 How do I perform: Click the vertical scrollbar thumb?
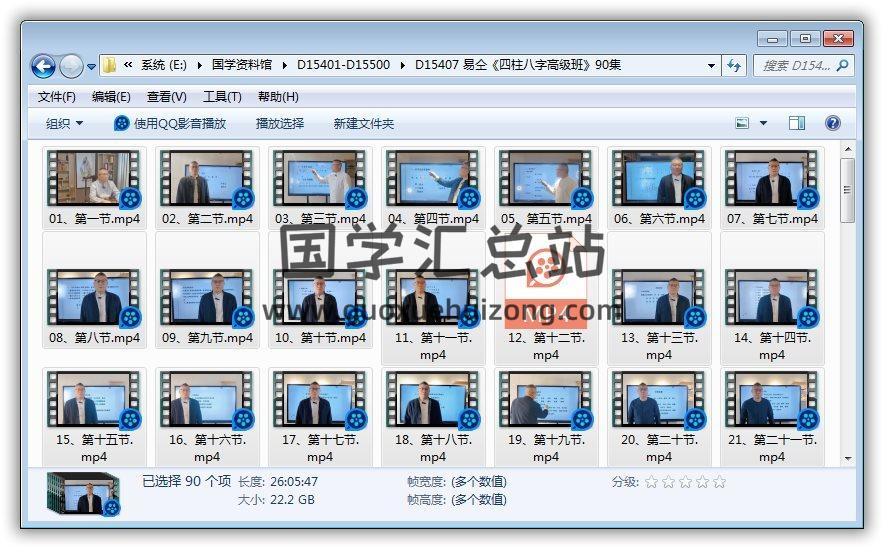click(x=847, y=190)
